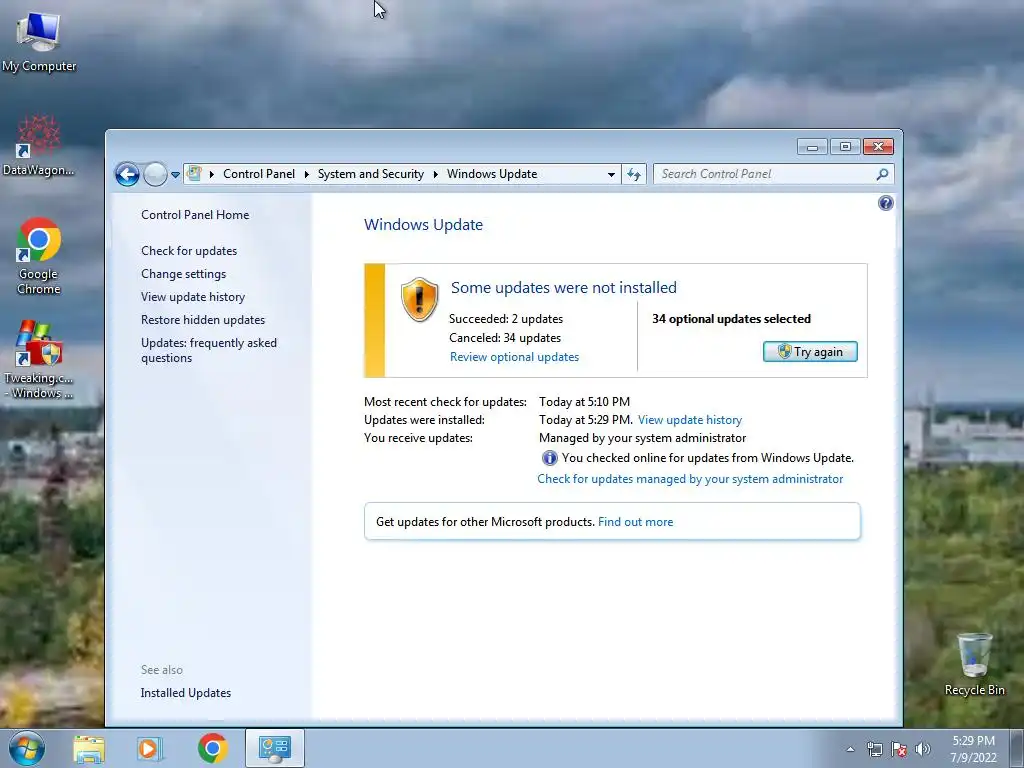1024x768 pixels.
Task: Click Find out more link
Action: click(635, 522)
